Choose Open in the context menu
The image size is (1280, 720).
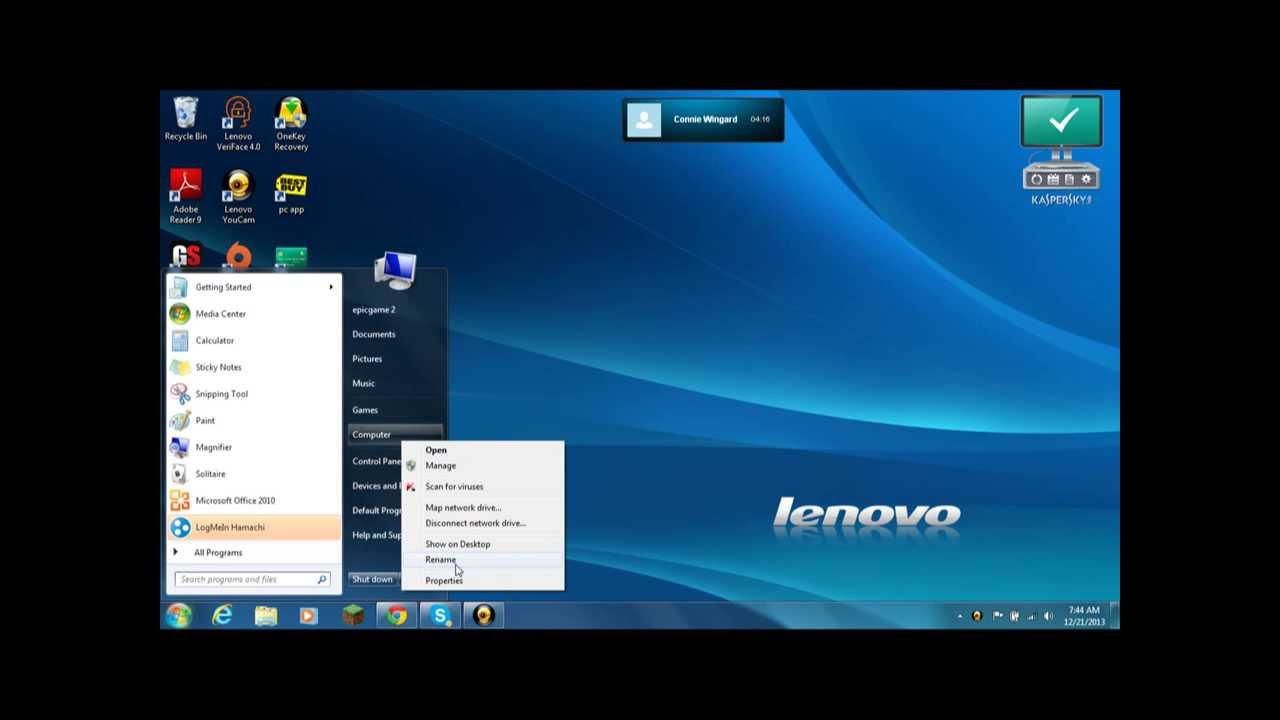(x=483, y=450)
